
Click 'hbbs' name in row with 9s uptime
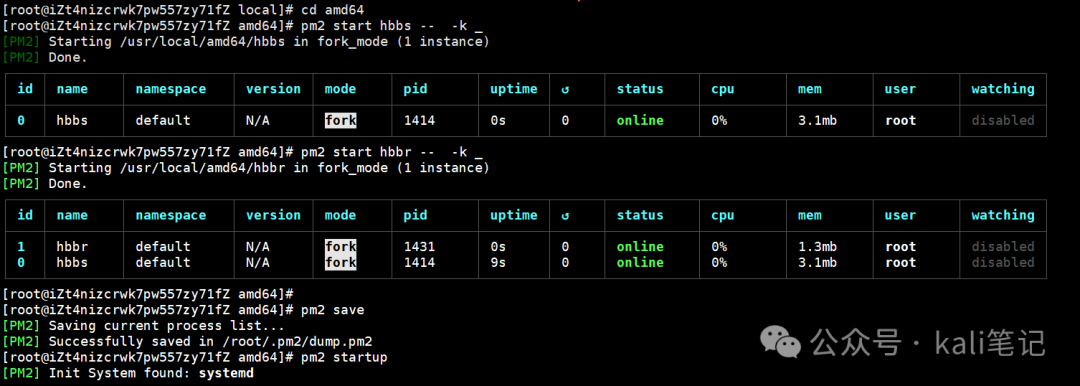pos(72,263)
